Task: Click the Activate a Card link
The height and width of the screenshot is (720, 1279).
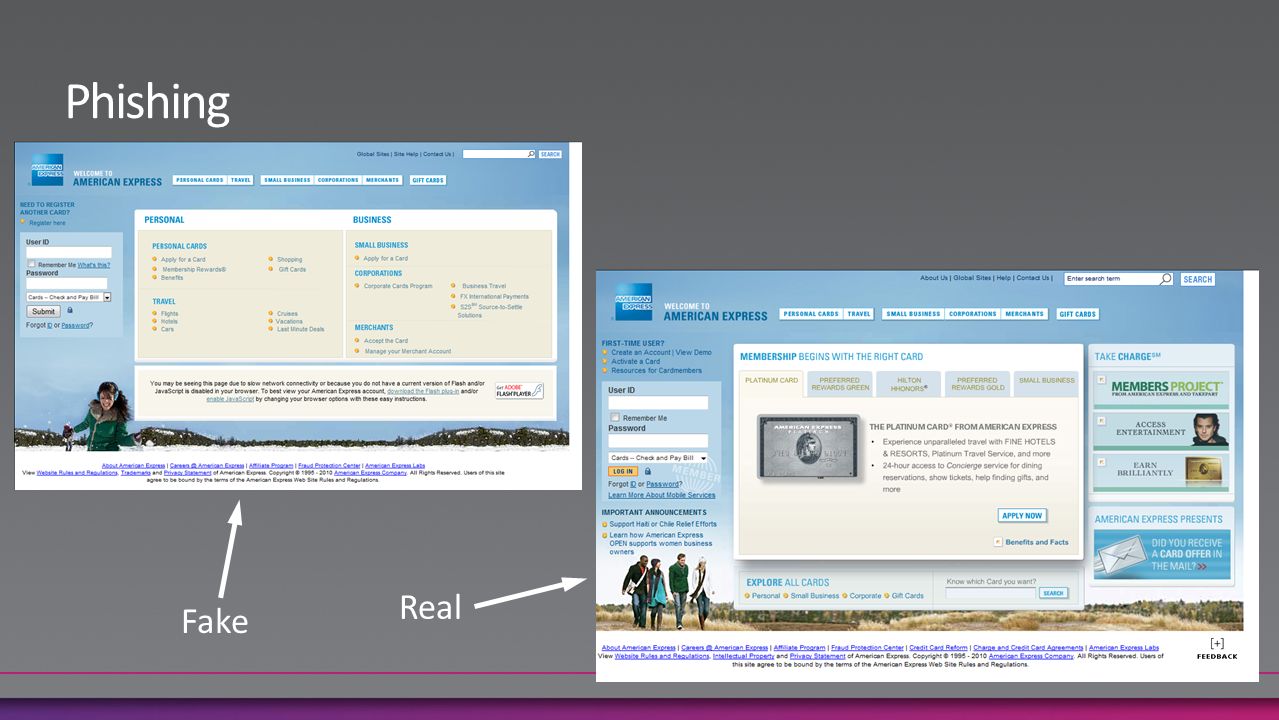Action: click(636, 362)
